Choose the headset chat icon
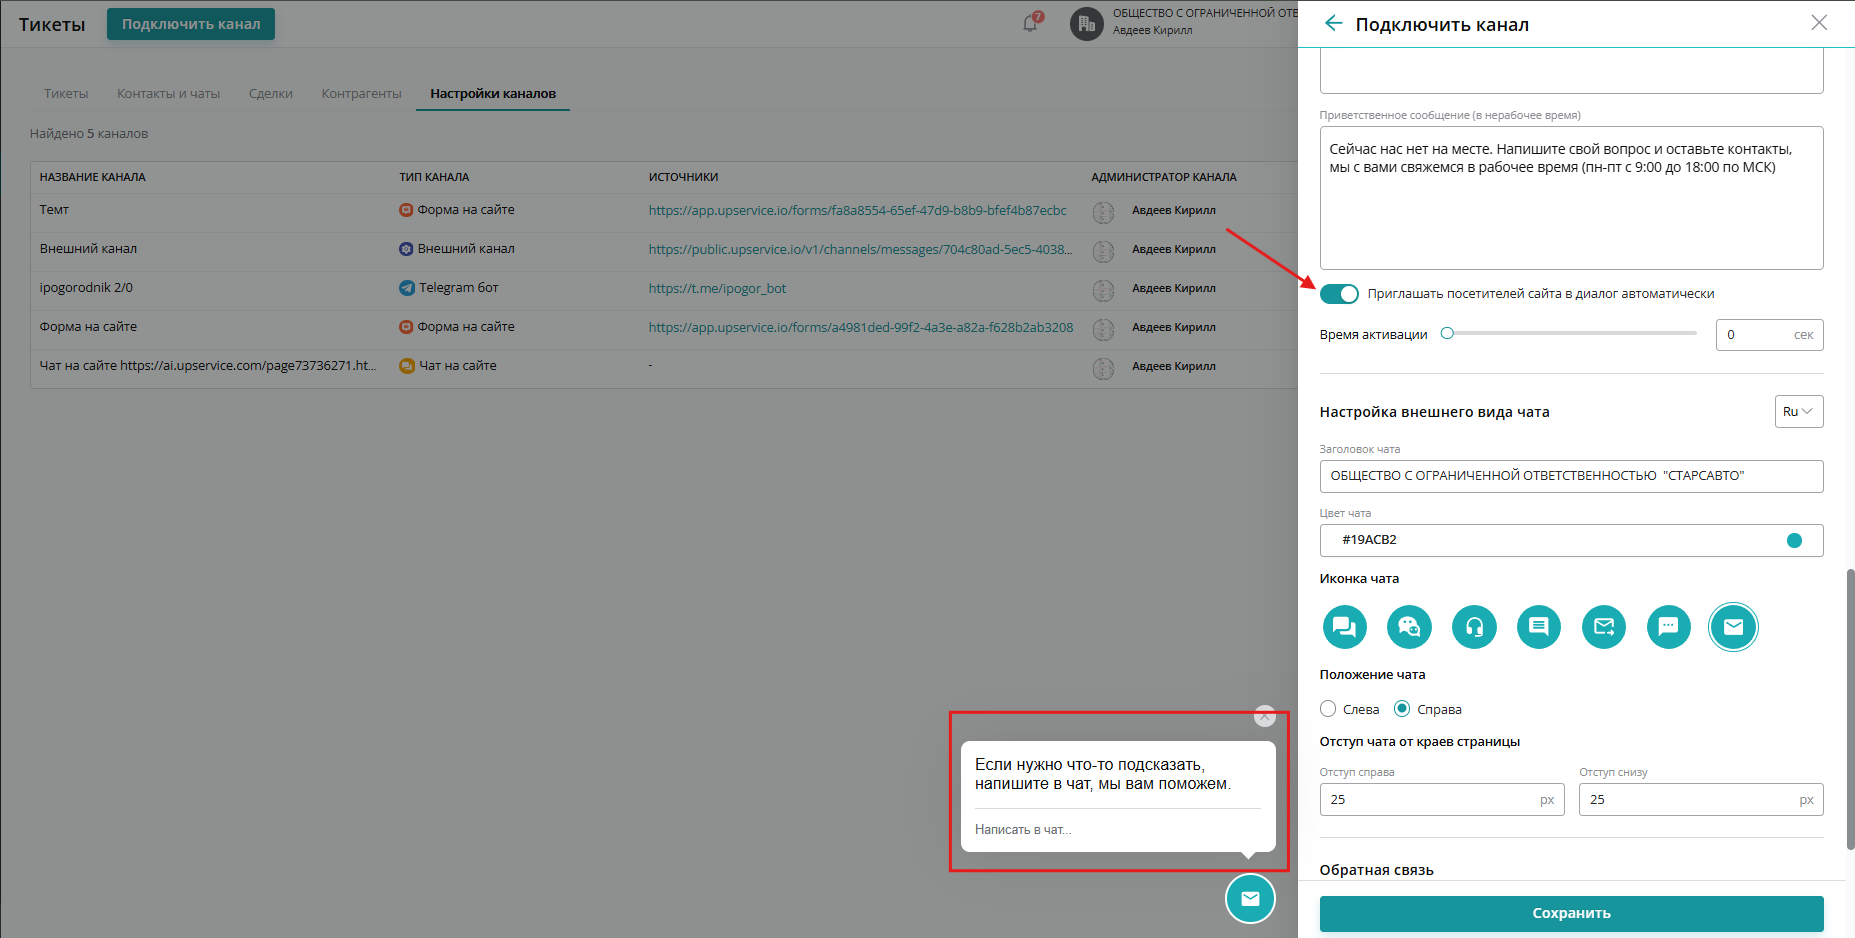 (1474, 627)
